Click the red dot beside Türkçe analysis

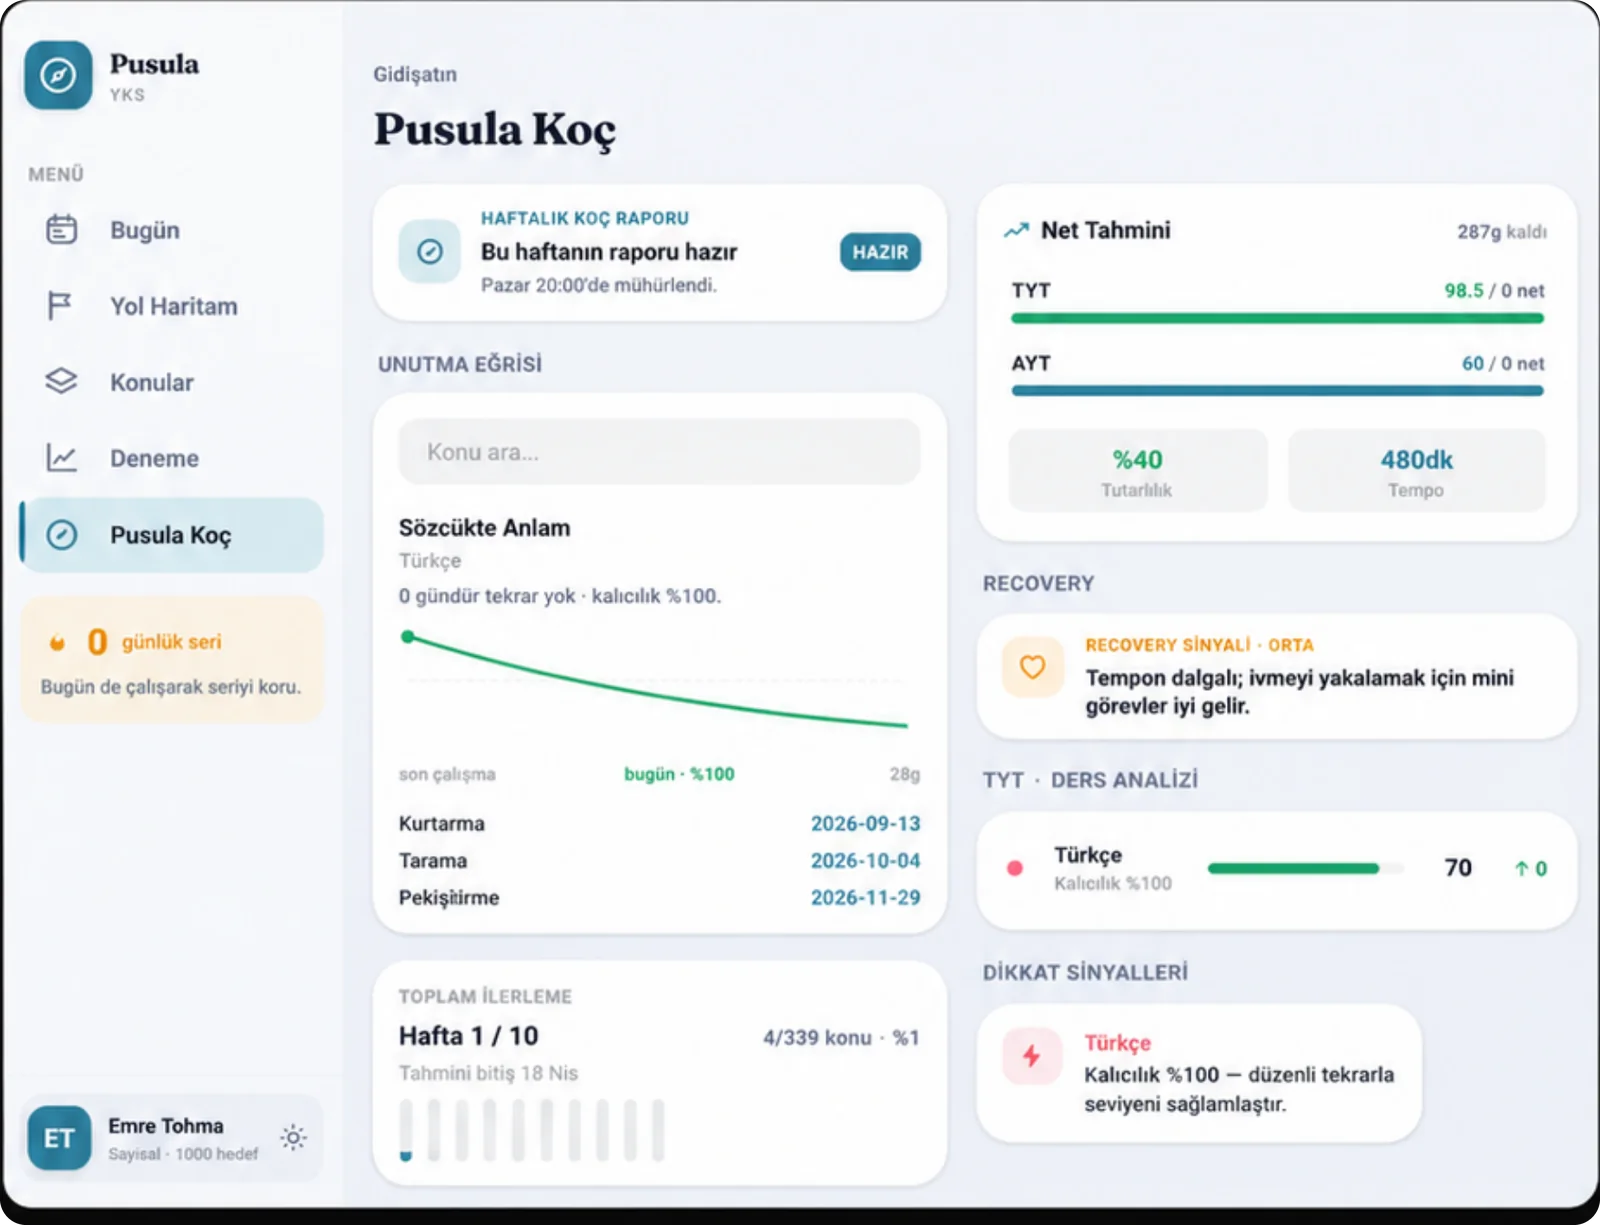[x=1015, y=868]
